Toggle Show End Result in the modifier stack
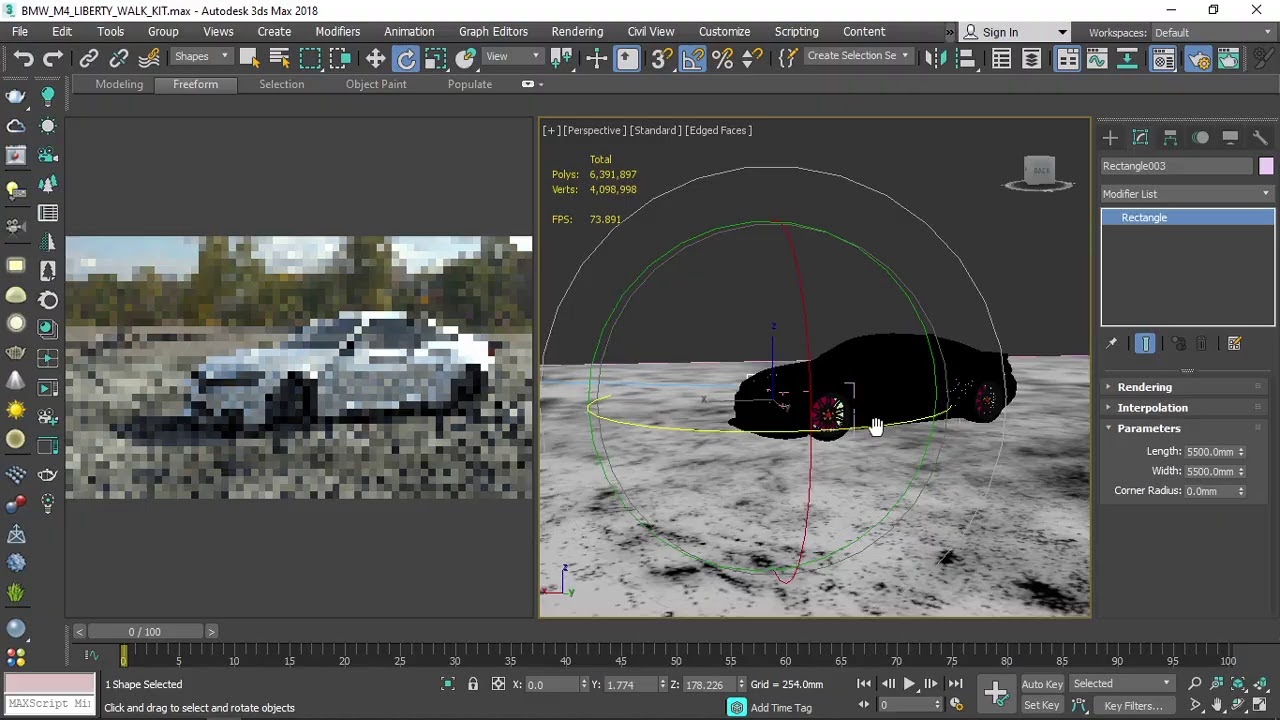Viewport: 1280px width, 720px height. click(x=1146, y=344)
